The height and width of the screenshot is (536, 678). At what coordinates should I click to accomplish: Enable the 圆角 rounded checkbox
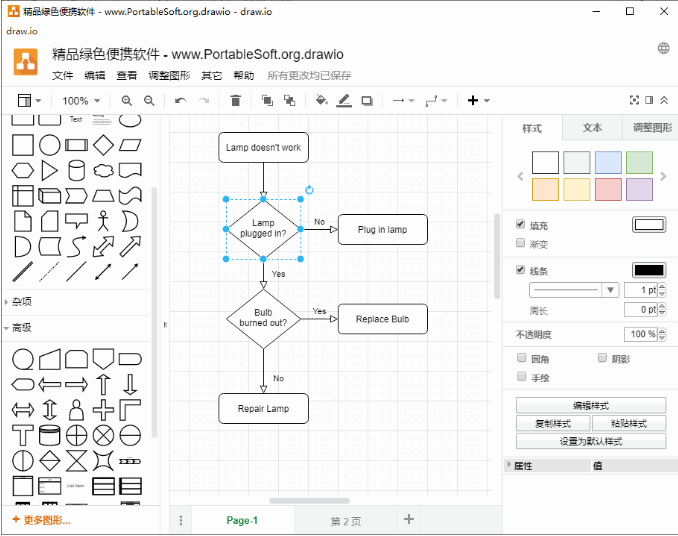point(521,357)
